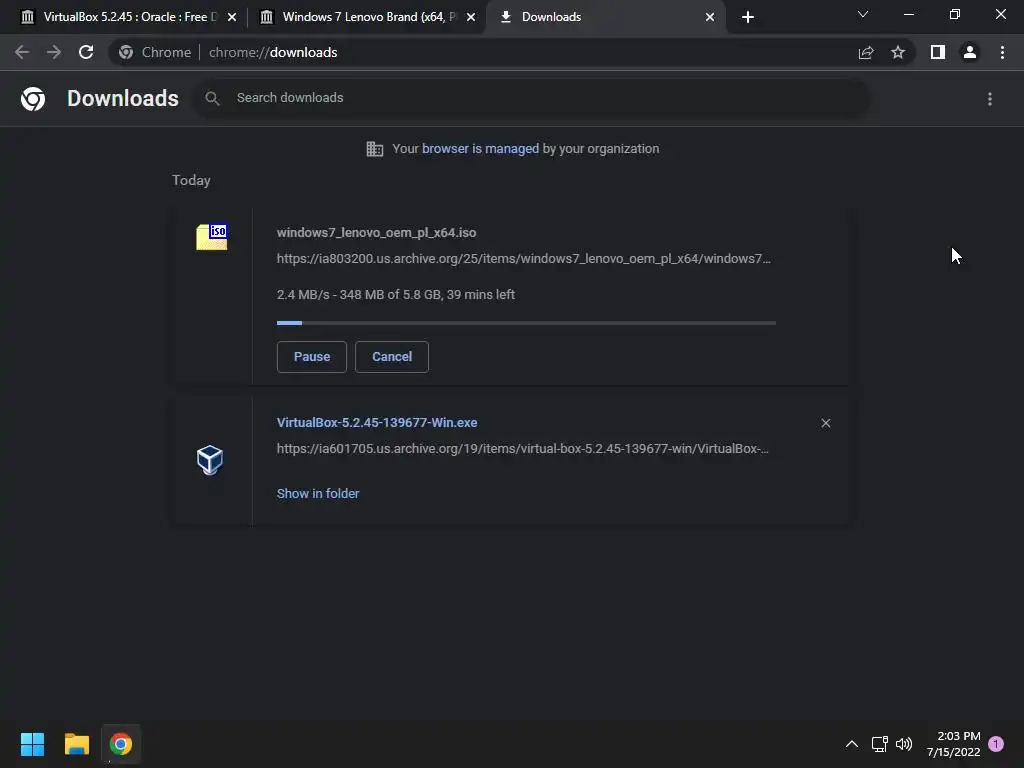
Task: Close the Downloads tab
Action: 710,17
